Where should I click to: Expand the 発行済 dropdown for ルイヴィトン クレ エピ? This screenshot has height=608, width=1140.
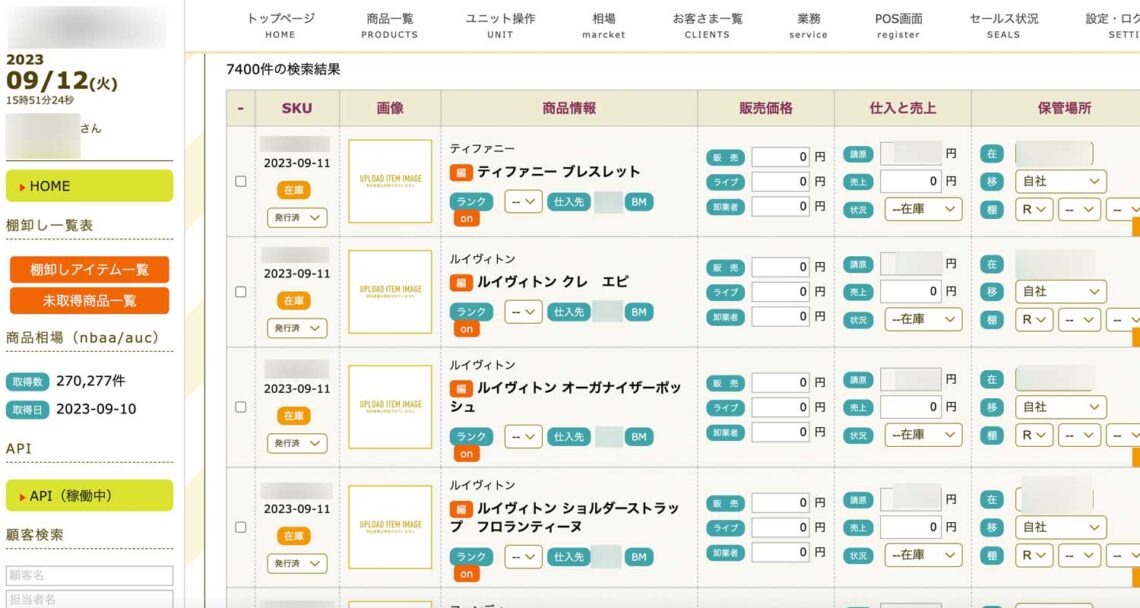(x=297, y=328)
